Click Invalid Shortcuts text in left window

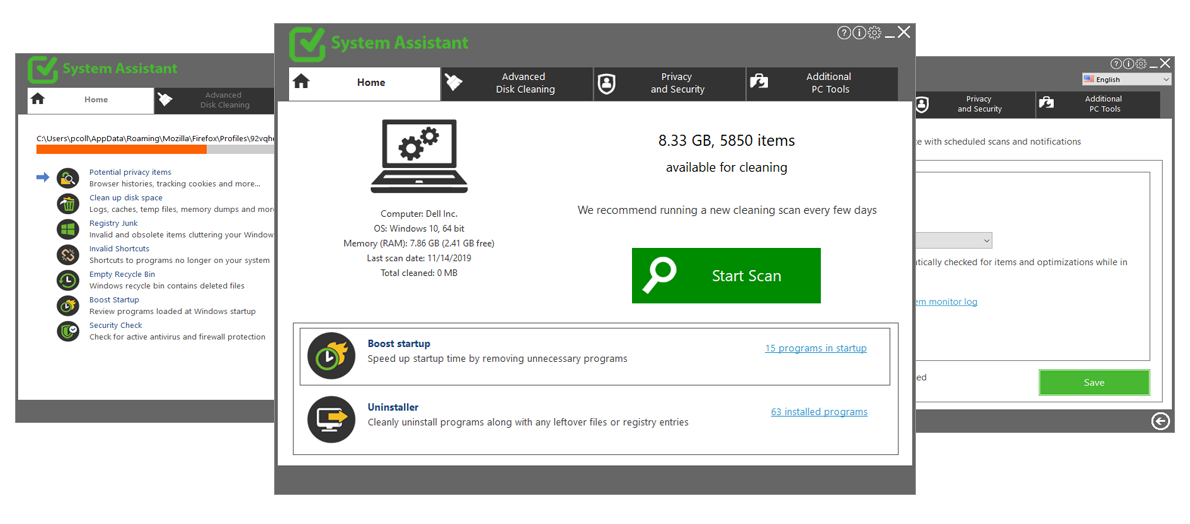pos(119,248)
